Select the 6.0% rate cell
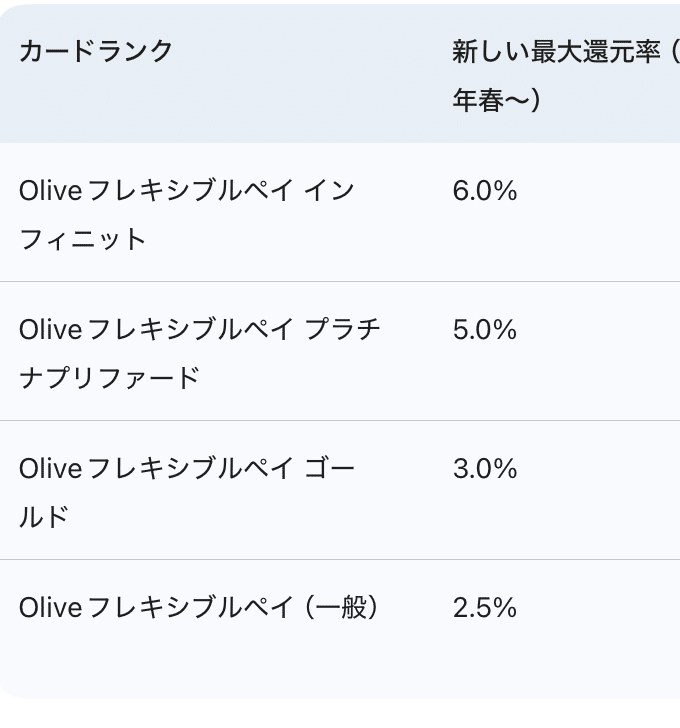 click(485, 191)
